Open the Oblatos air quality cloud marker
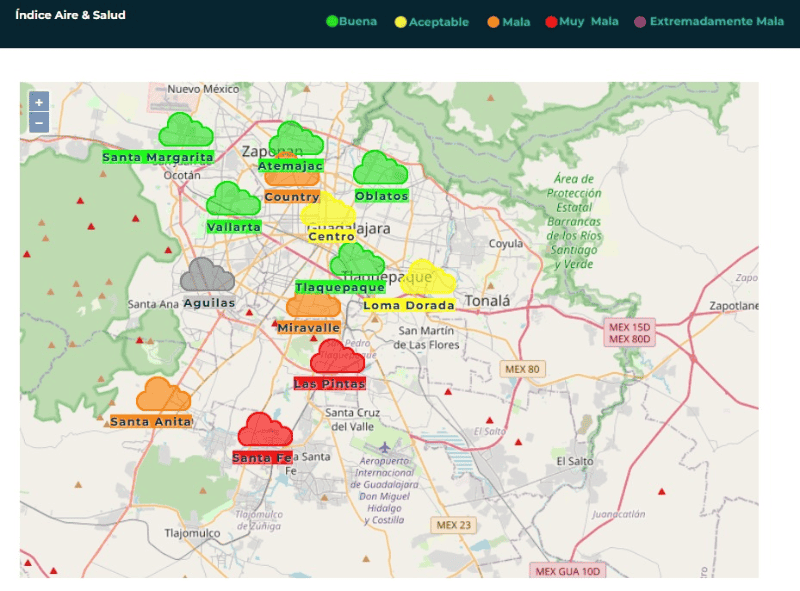 click(380, 168)
